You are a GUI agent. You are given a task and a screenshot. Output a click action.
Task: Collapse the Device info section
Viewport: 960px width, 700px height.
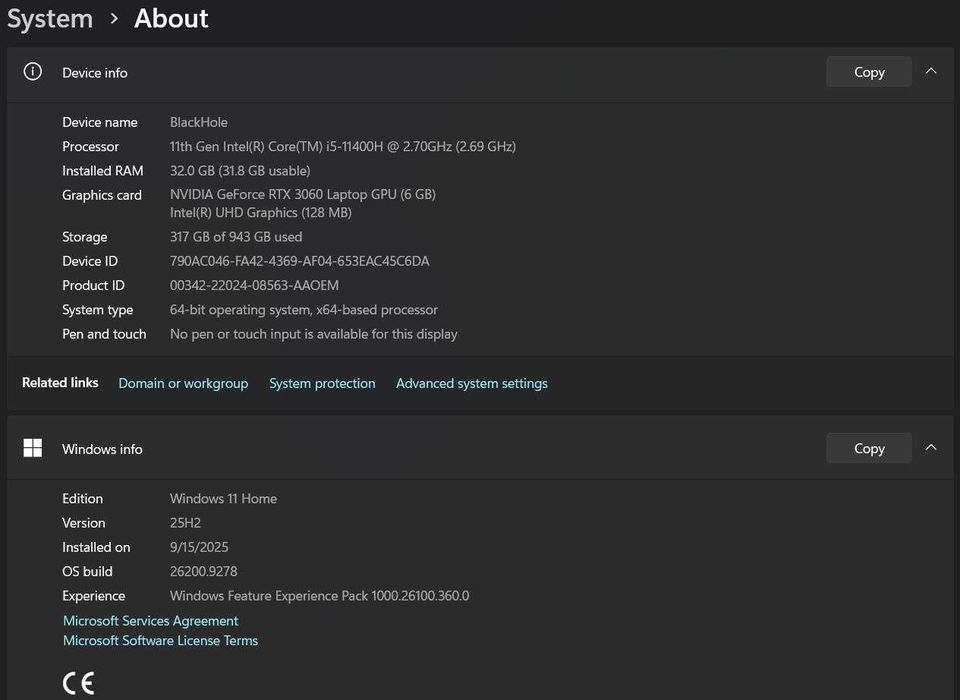(x=931, y=71)
